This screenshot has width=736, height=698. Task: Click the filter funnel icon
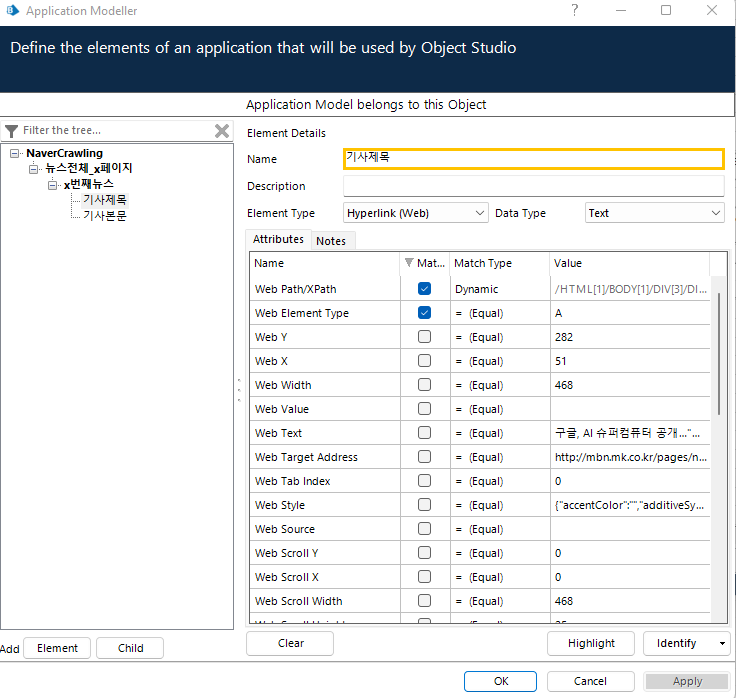[x=11, y=130]
